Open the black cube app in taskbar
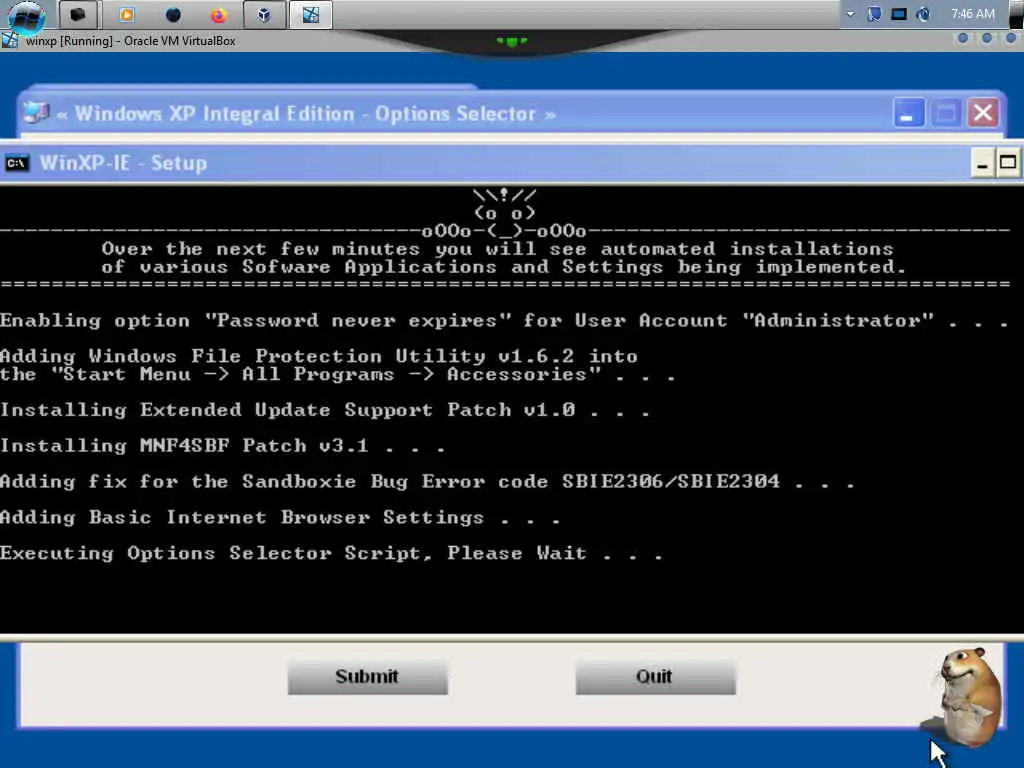1024x768 pixels. 78,14
